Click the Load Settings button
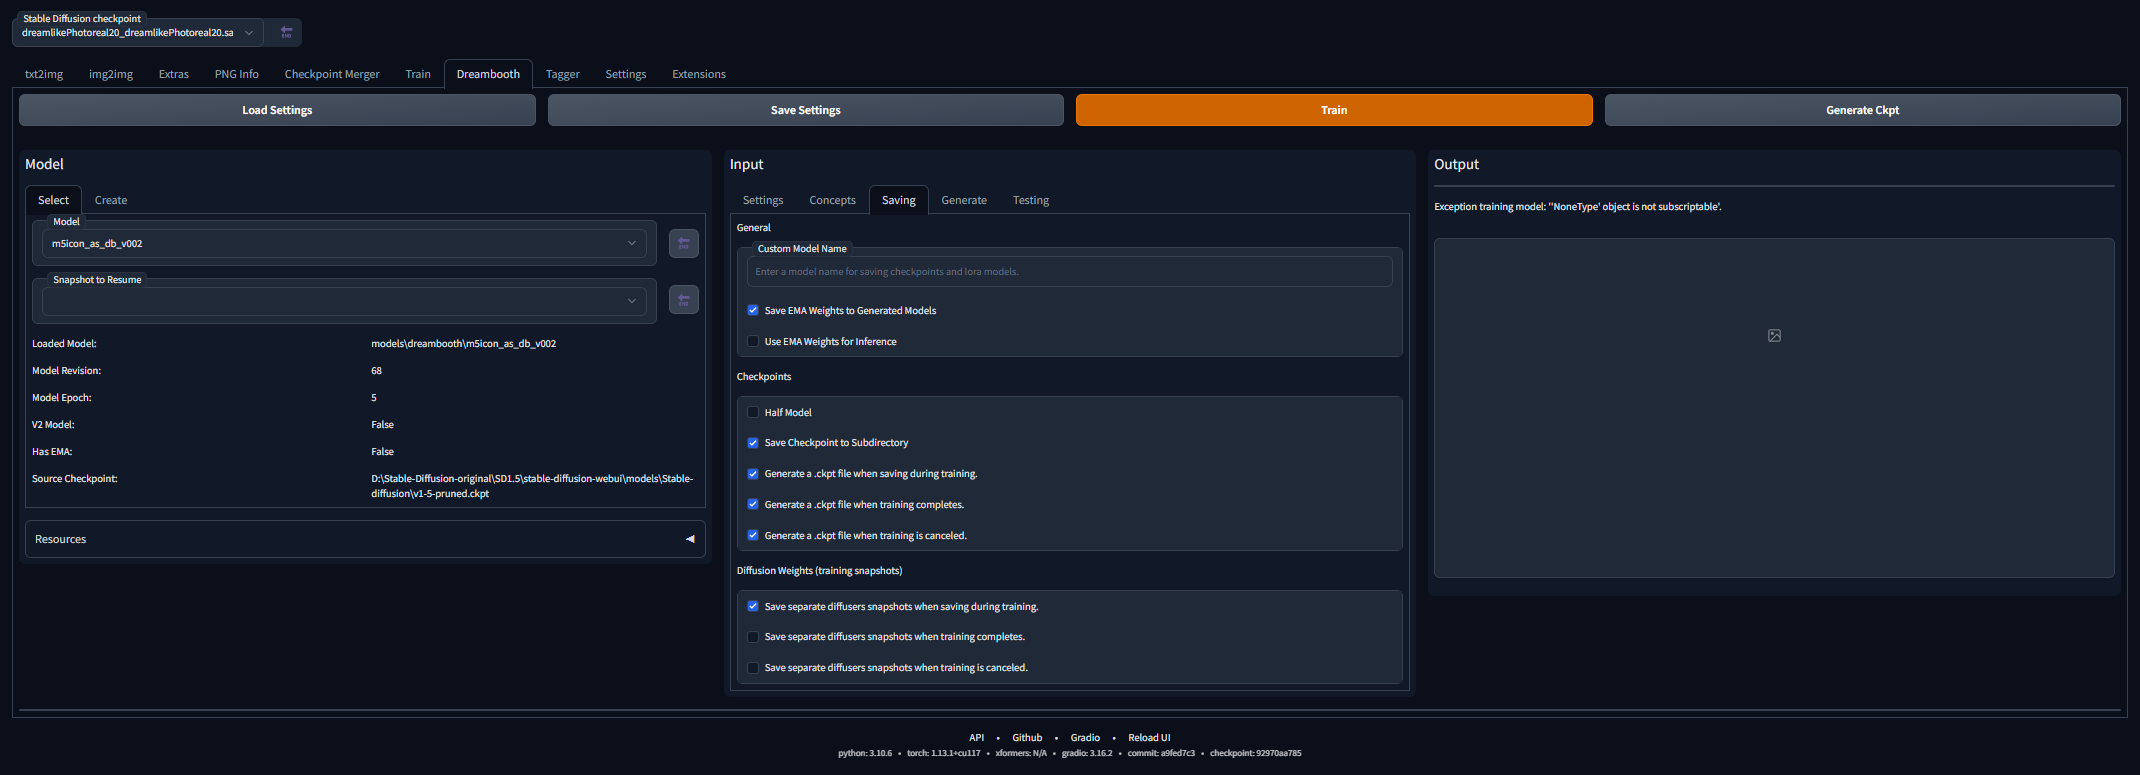 tap(277, 110)
